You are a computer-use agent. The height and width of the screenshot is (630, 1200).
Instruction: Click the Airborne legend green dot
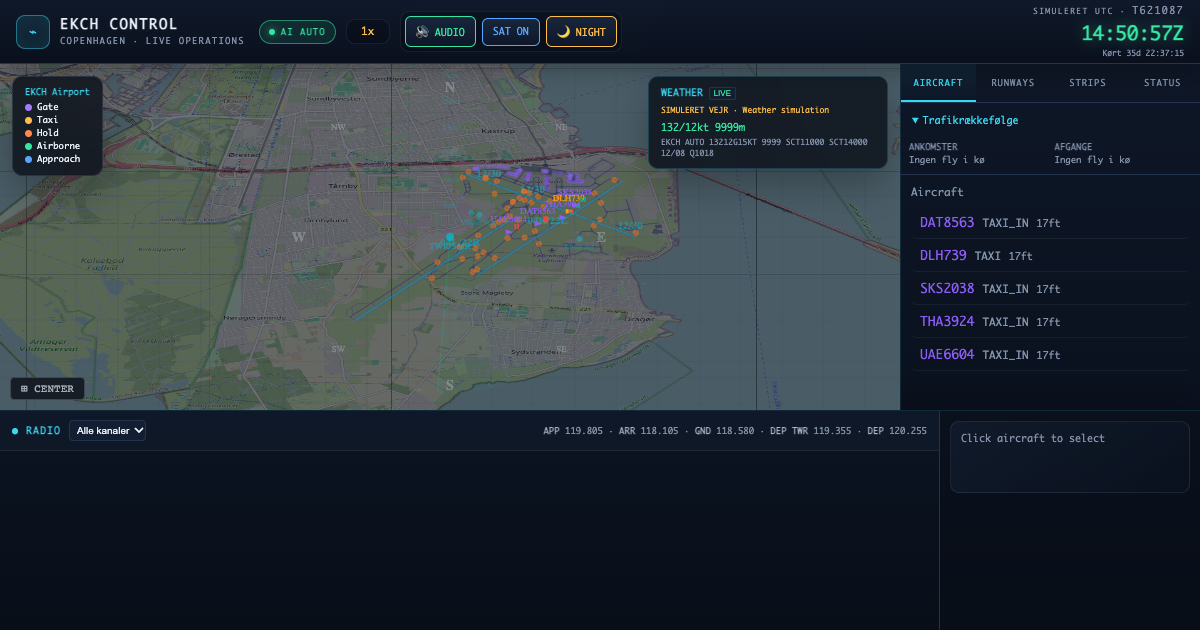pos(29,146)
